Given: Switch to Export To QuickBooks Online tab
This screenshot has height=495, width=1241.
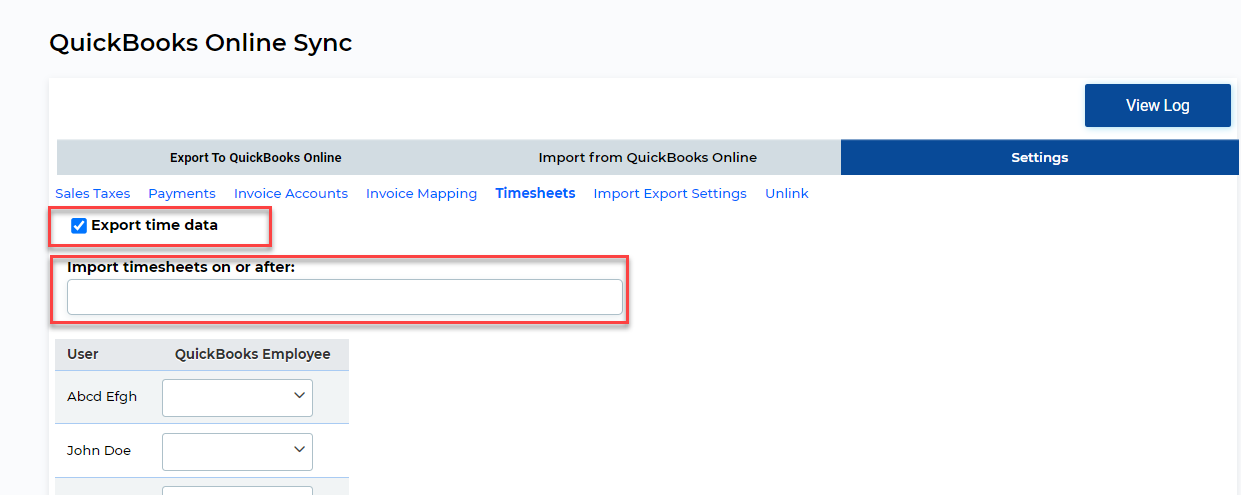Looking at the screenshot, I should pyautogui.click(x=256, y=157).
